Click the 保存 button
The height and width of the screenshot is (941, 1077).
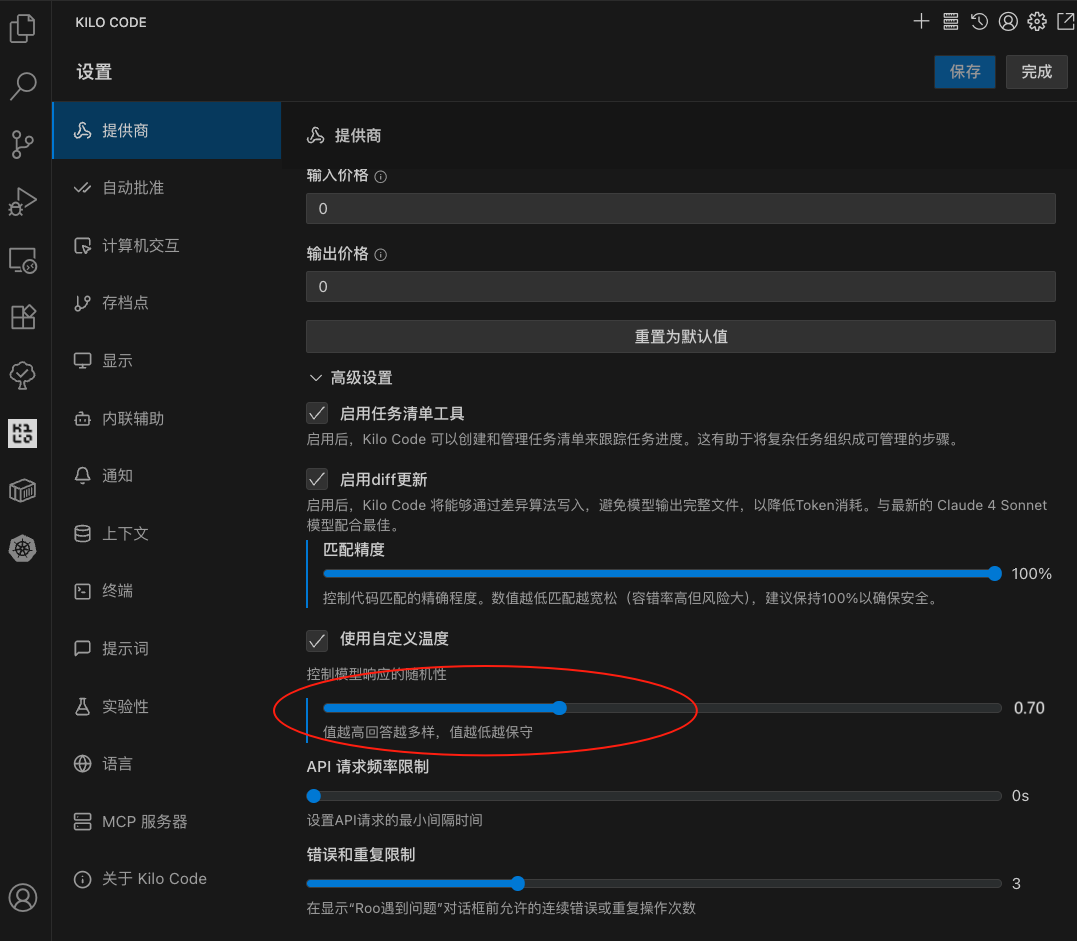964,72
